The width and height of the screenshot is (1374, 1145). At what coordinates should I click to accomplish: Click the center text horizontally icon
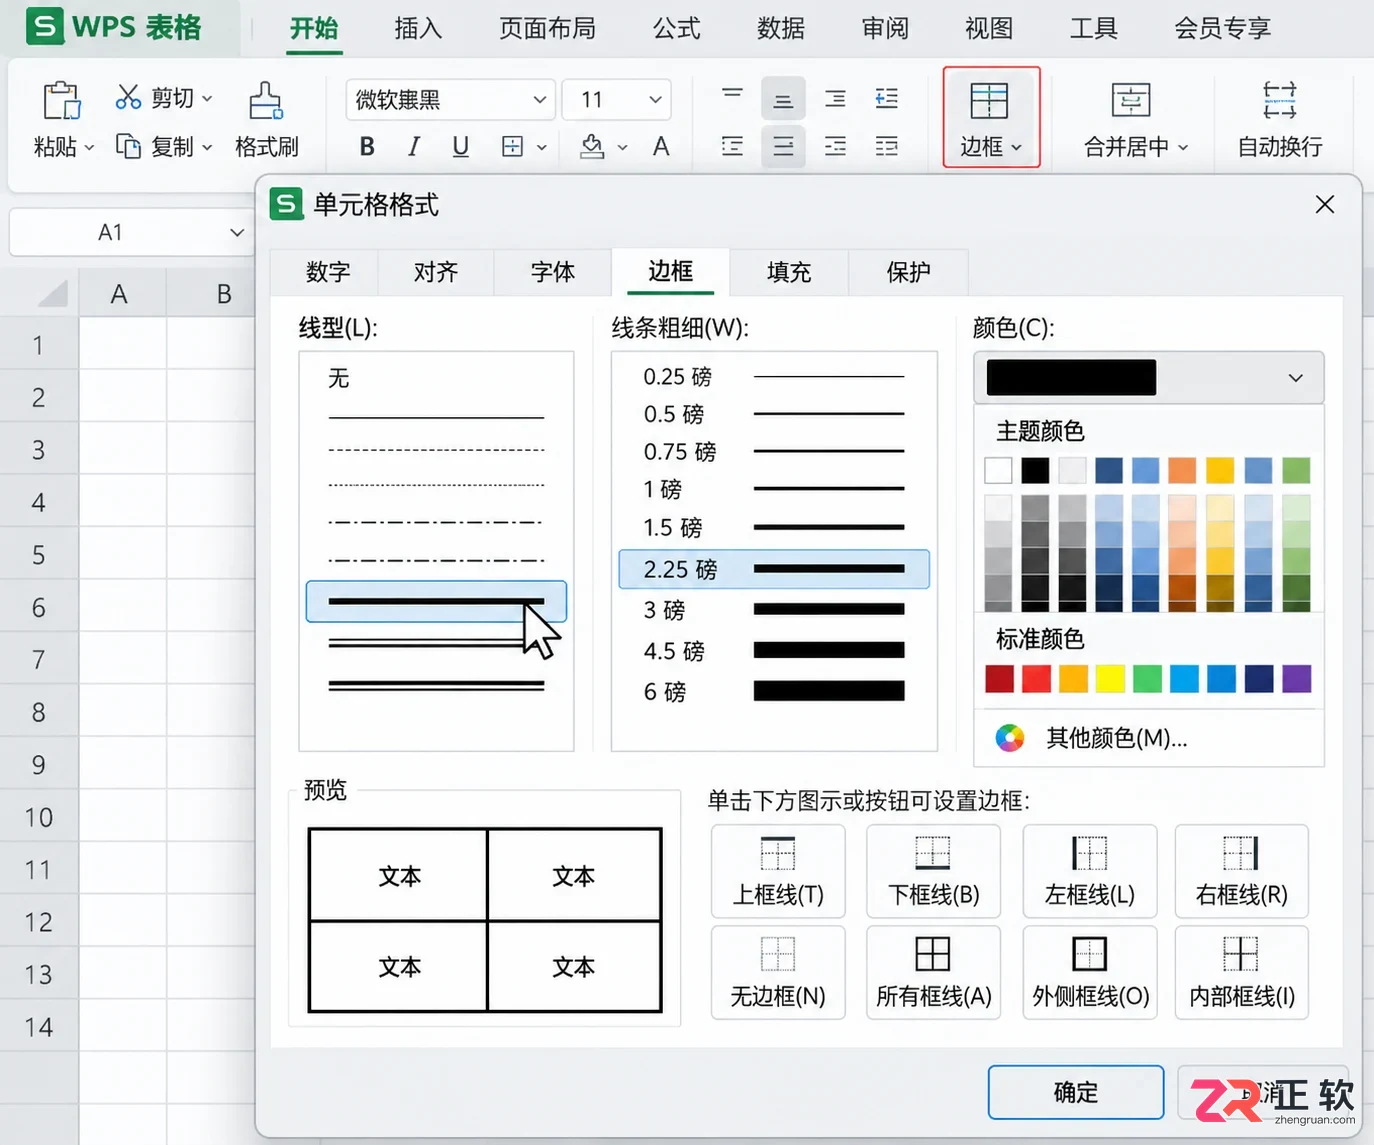pos(783,147)
